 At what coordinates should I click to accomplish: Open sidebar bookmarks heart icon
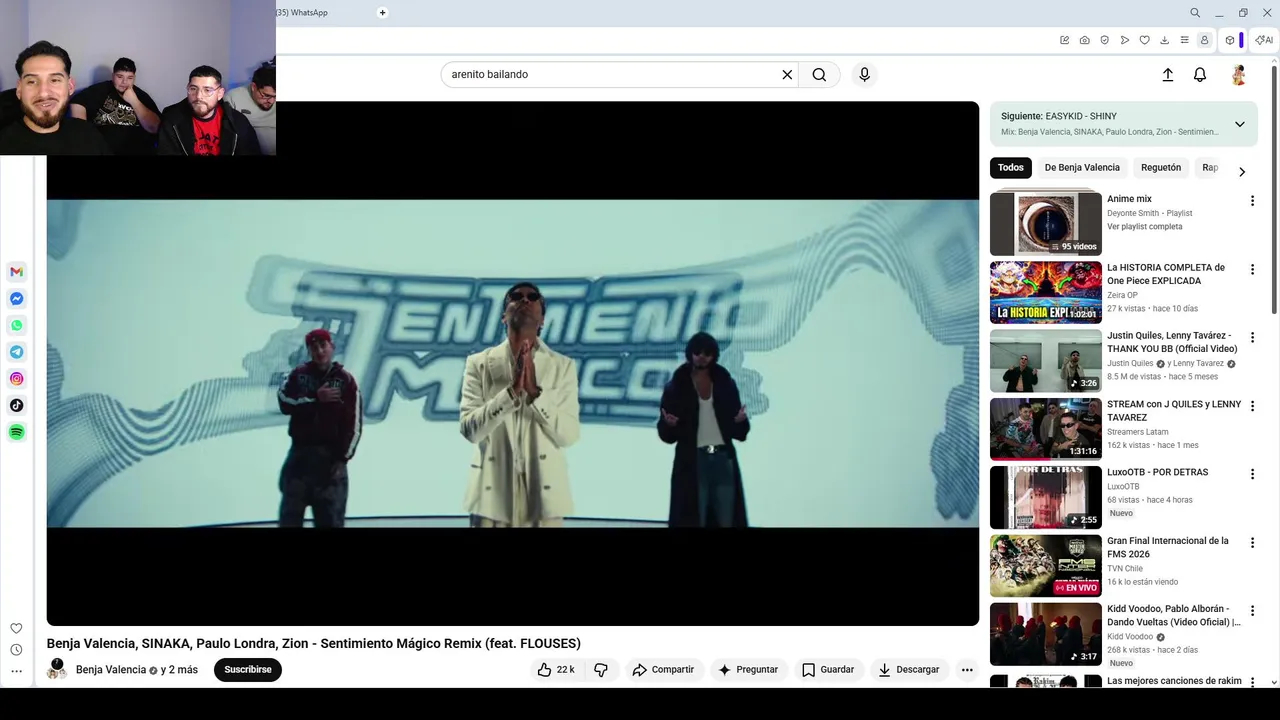(16, 629)
